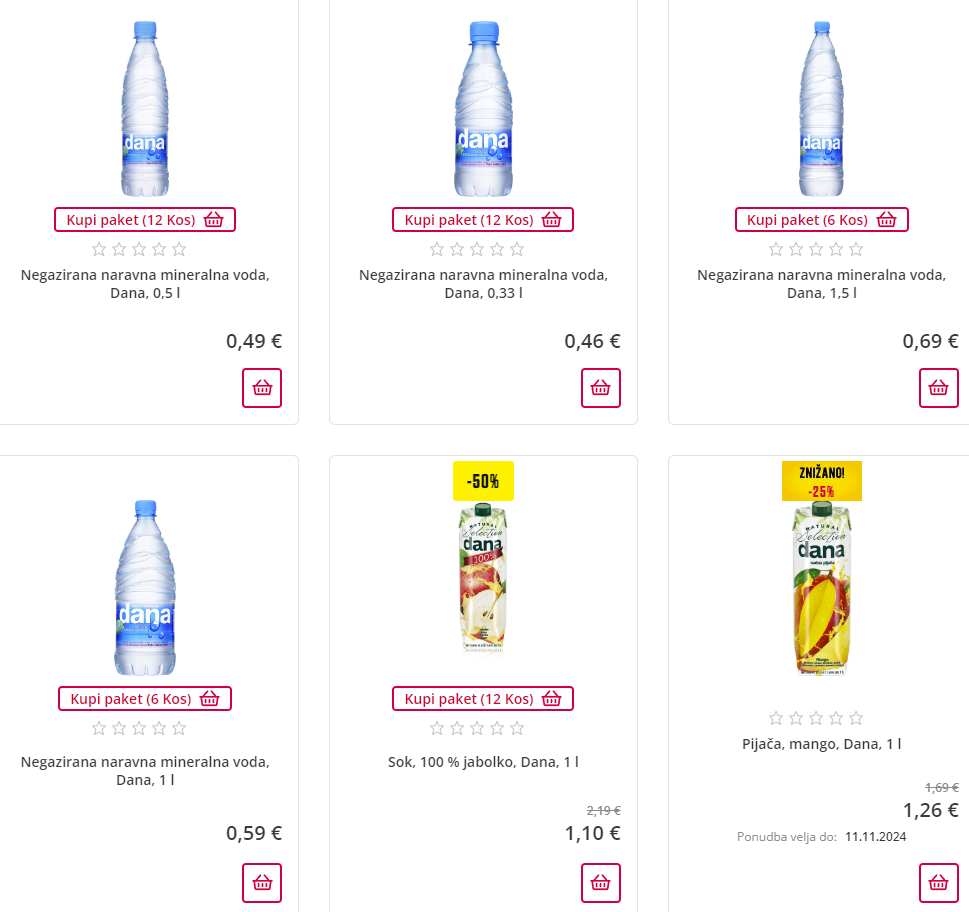This screenshot has height=912, width=969.
Task: Open Negazirana mineralna voda Dana 0,5 l title
Action: (x=145, y=283)
